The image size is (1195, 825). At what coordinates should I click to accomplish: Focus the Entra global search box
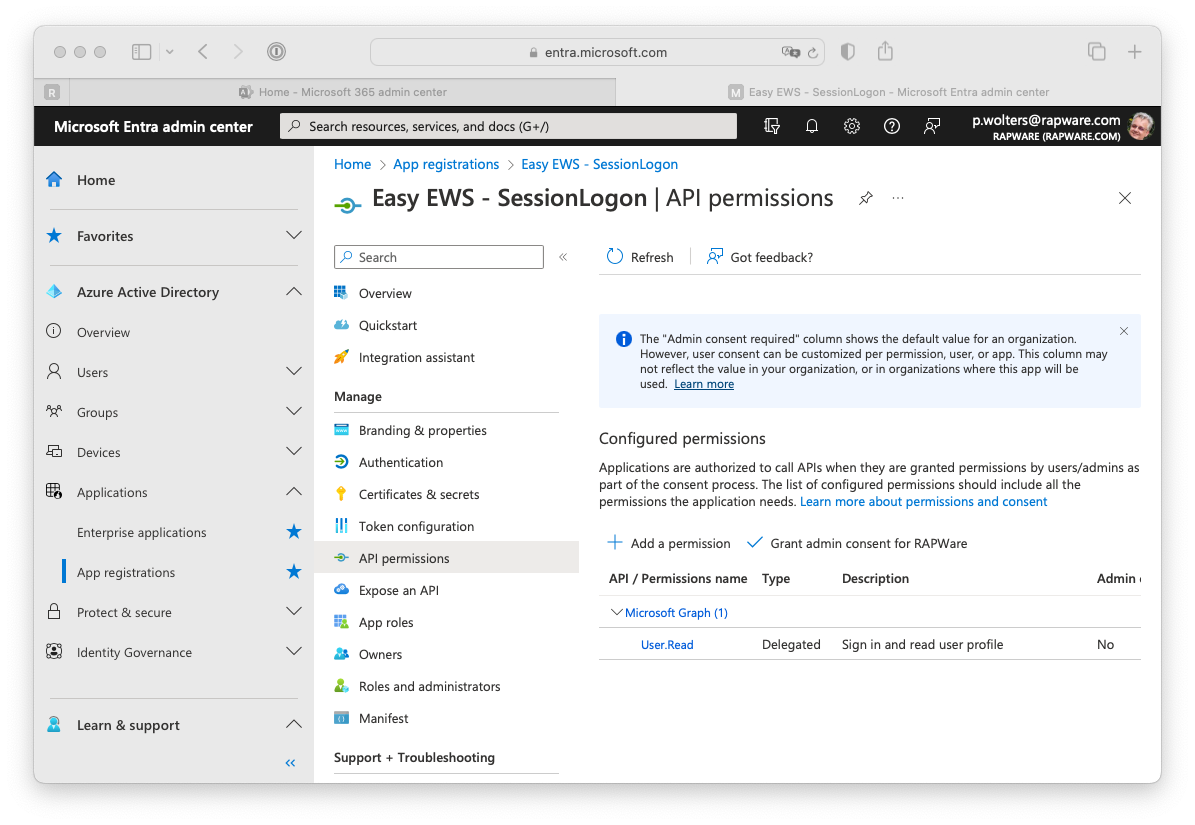[x=508, y=126]
